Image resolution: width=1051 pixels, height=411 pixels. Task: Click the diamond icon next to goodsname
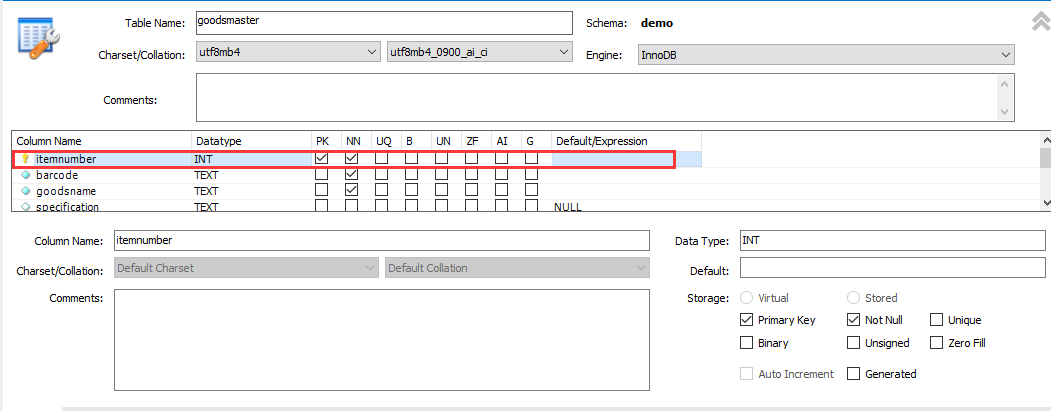coord(26,191)
